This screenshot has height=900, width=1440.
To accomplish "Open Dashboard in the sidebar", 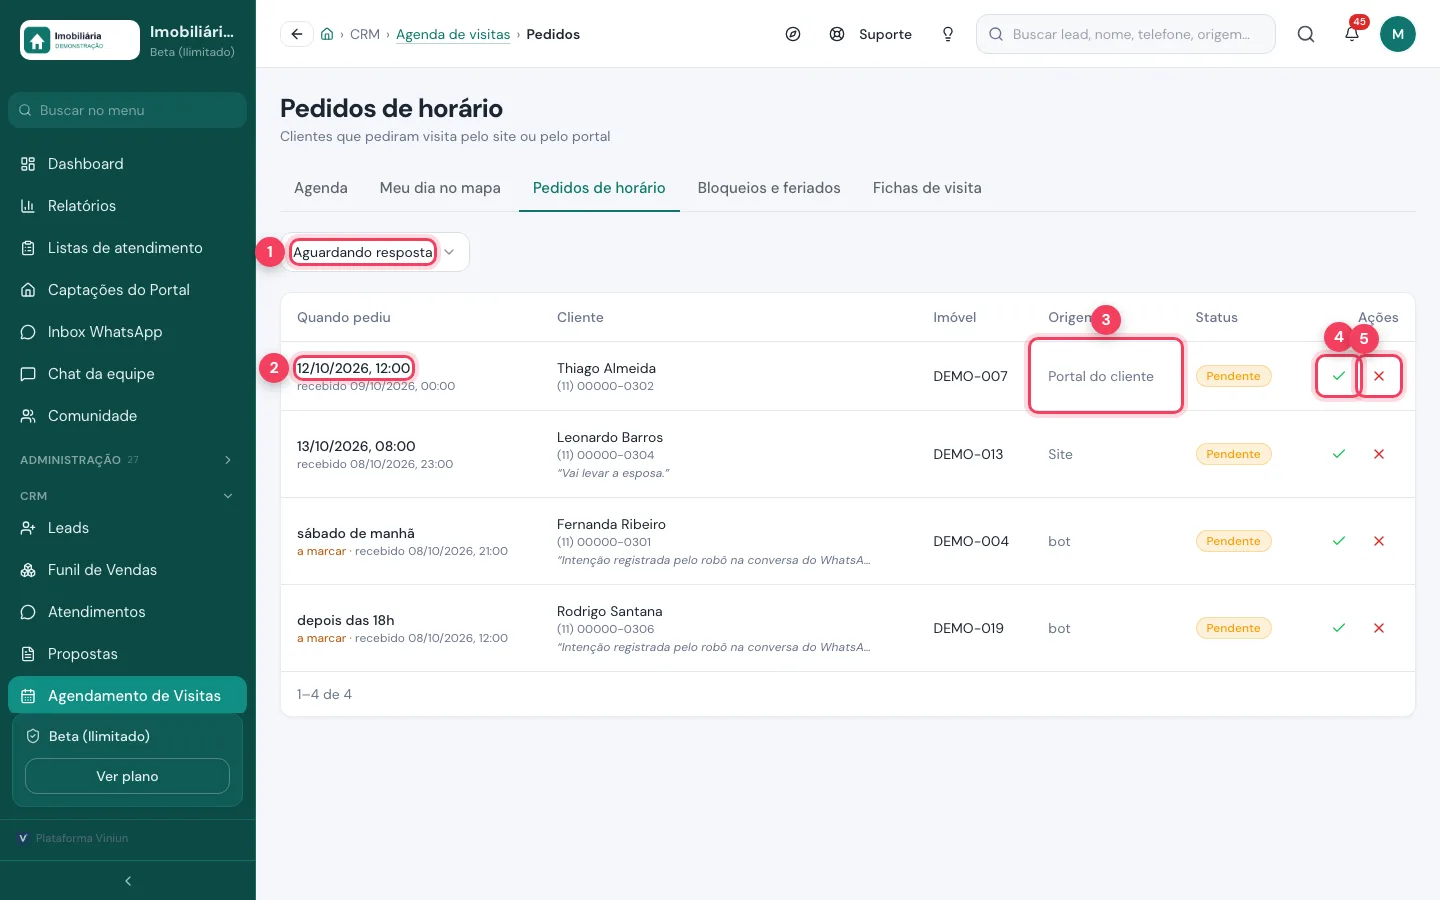I will point(127,164).
